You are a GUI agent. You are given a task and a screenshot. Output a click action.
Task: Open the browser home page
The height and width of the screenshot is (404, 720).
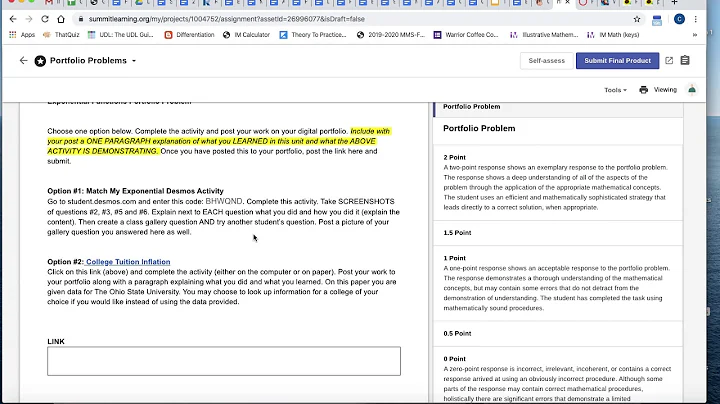click(61, 19)
